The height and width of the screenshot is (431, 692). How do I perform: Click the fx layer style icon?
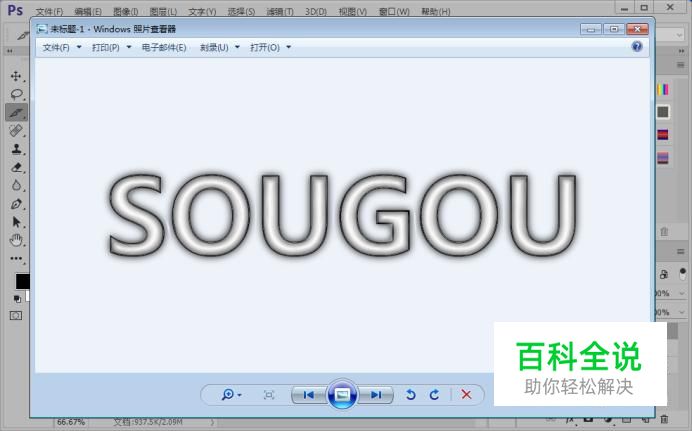(x=570, y=420)
